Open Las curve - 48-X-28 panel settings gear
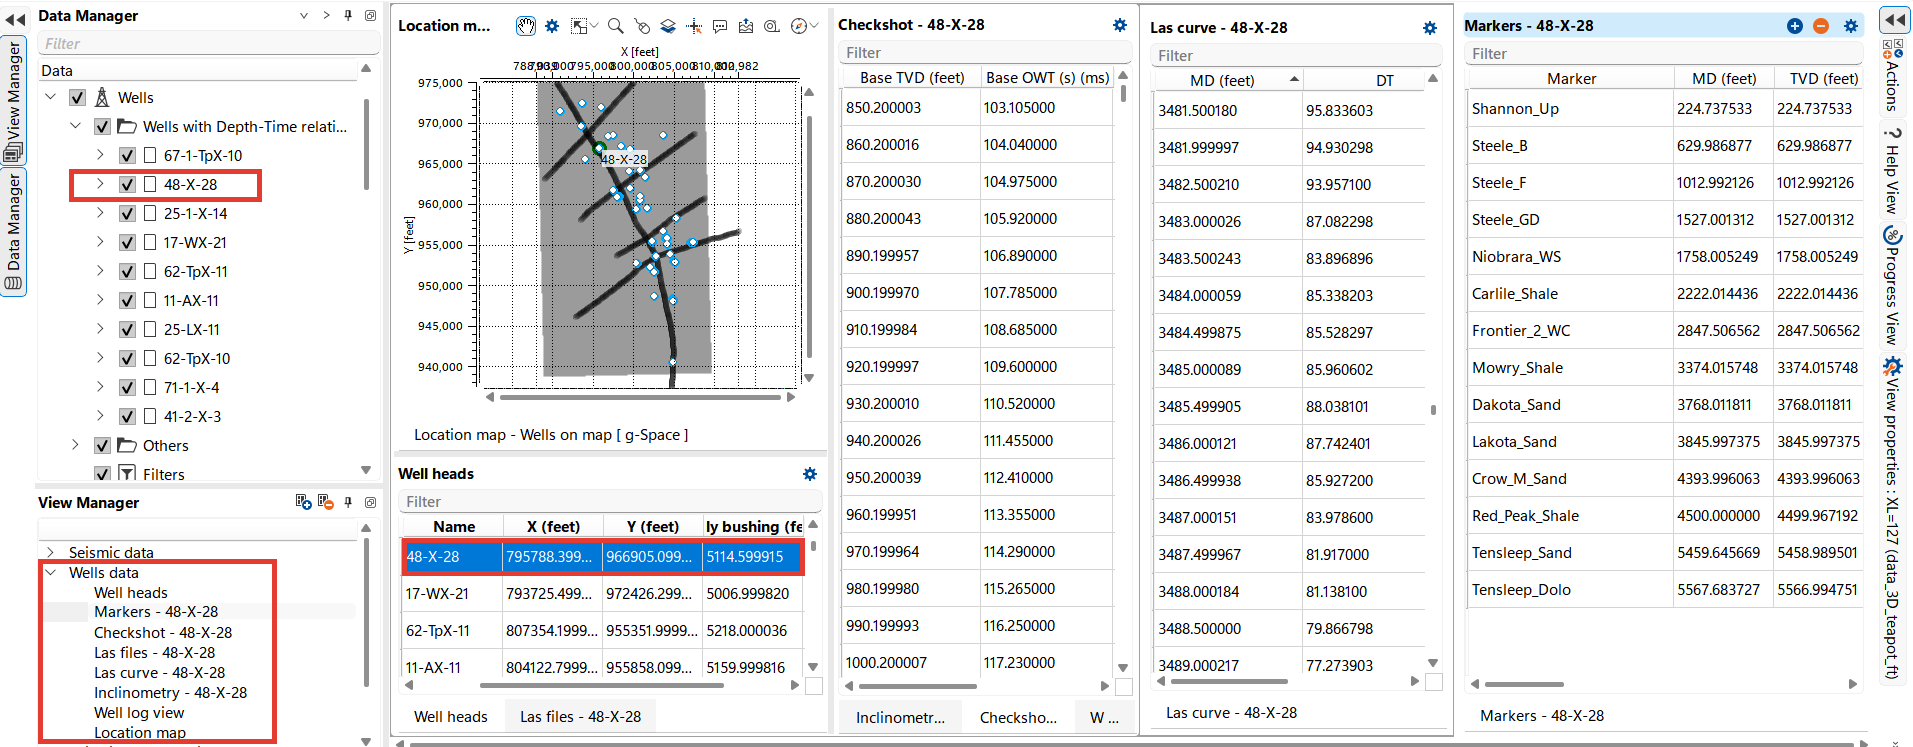Image resolution: width=1913 pixels, height=747 pixels. click(x=1430, y=28)
